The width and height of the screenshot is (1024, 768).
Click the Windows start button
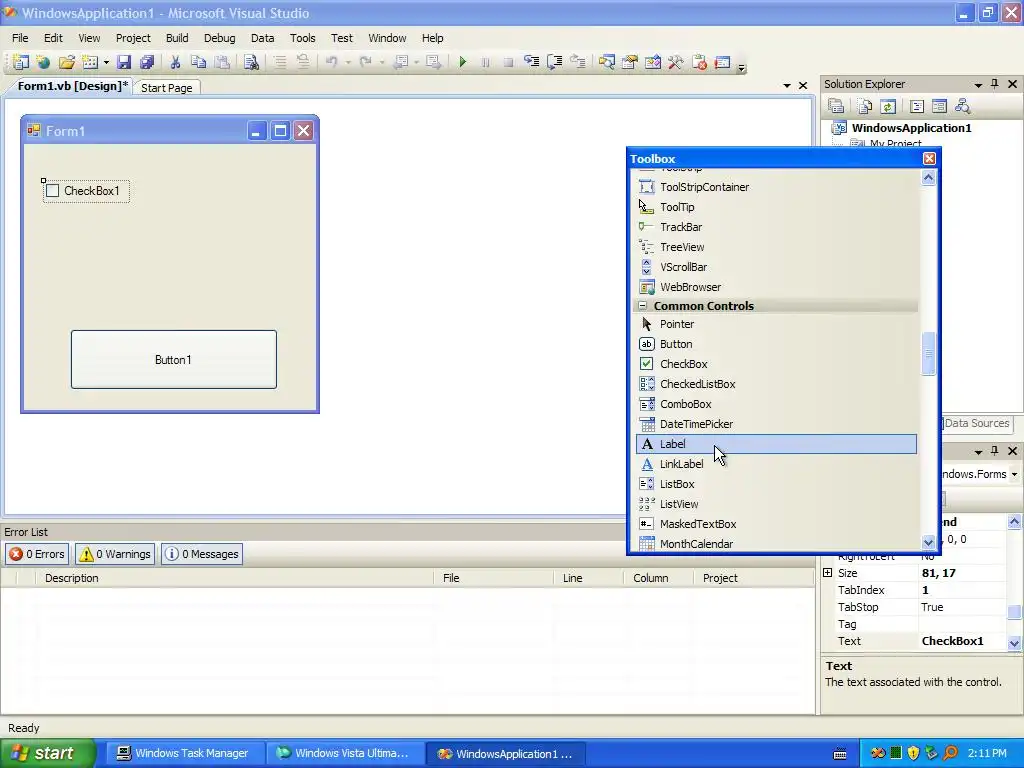point(48,754)
